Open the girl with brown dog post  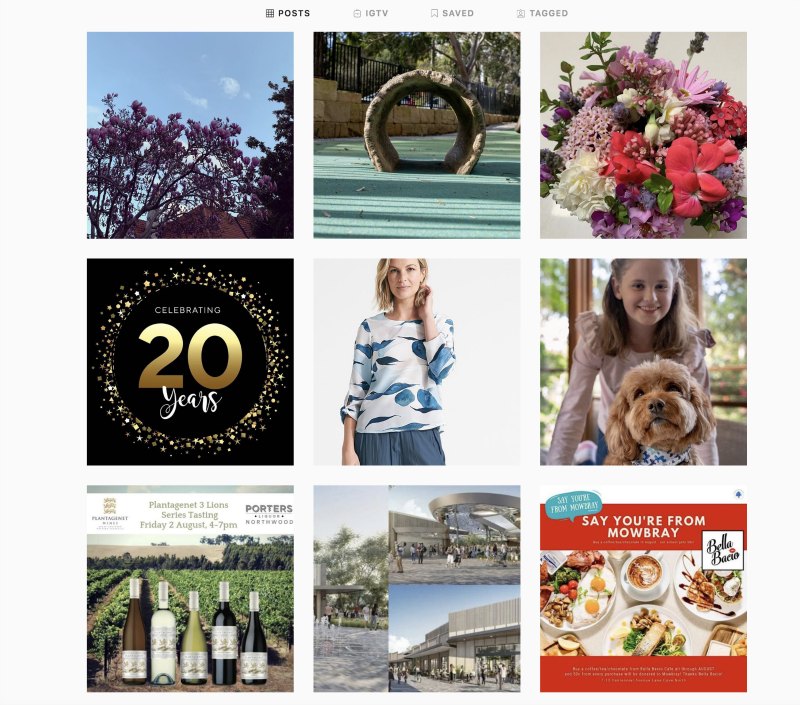(x=643, y=362)
